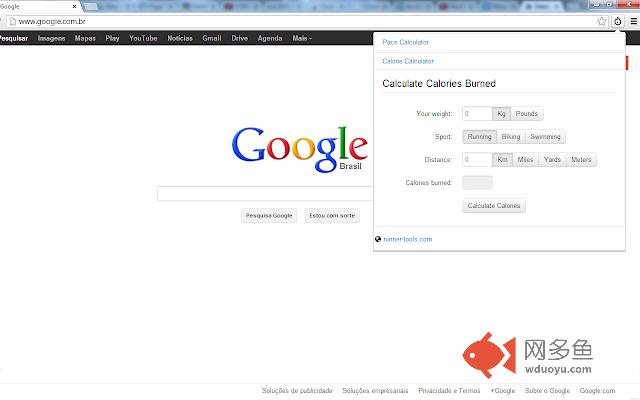
Task: Bookmark page with the star icon
Action: 601,21
